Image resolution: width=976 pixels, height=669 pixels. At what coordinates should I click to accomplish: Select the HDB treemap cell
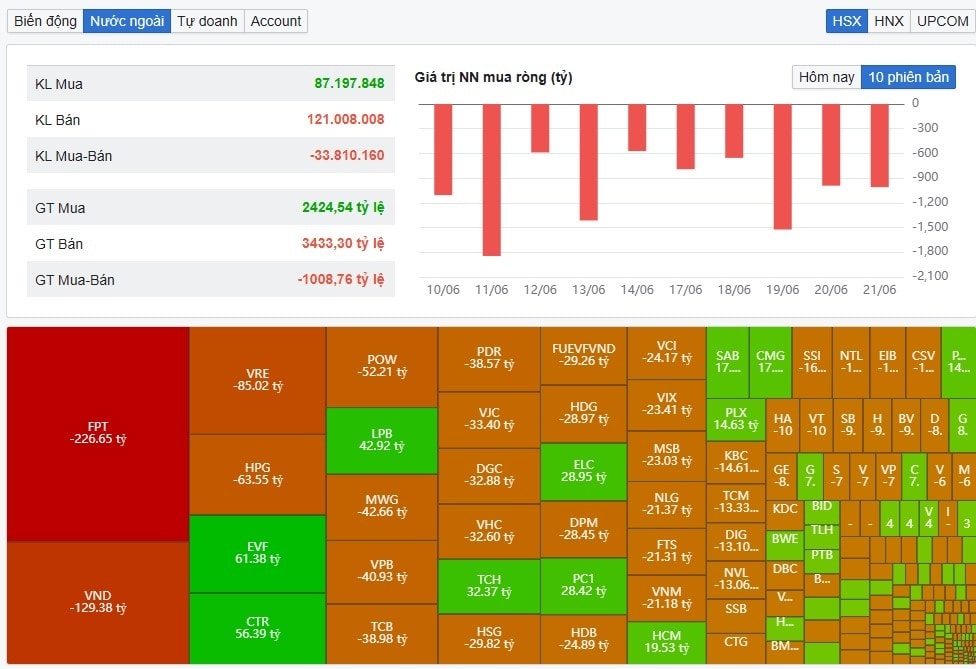(584, 639)
